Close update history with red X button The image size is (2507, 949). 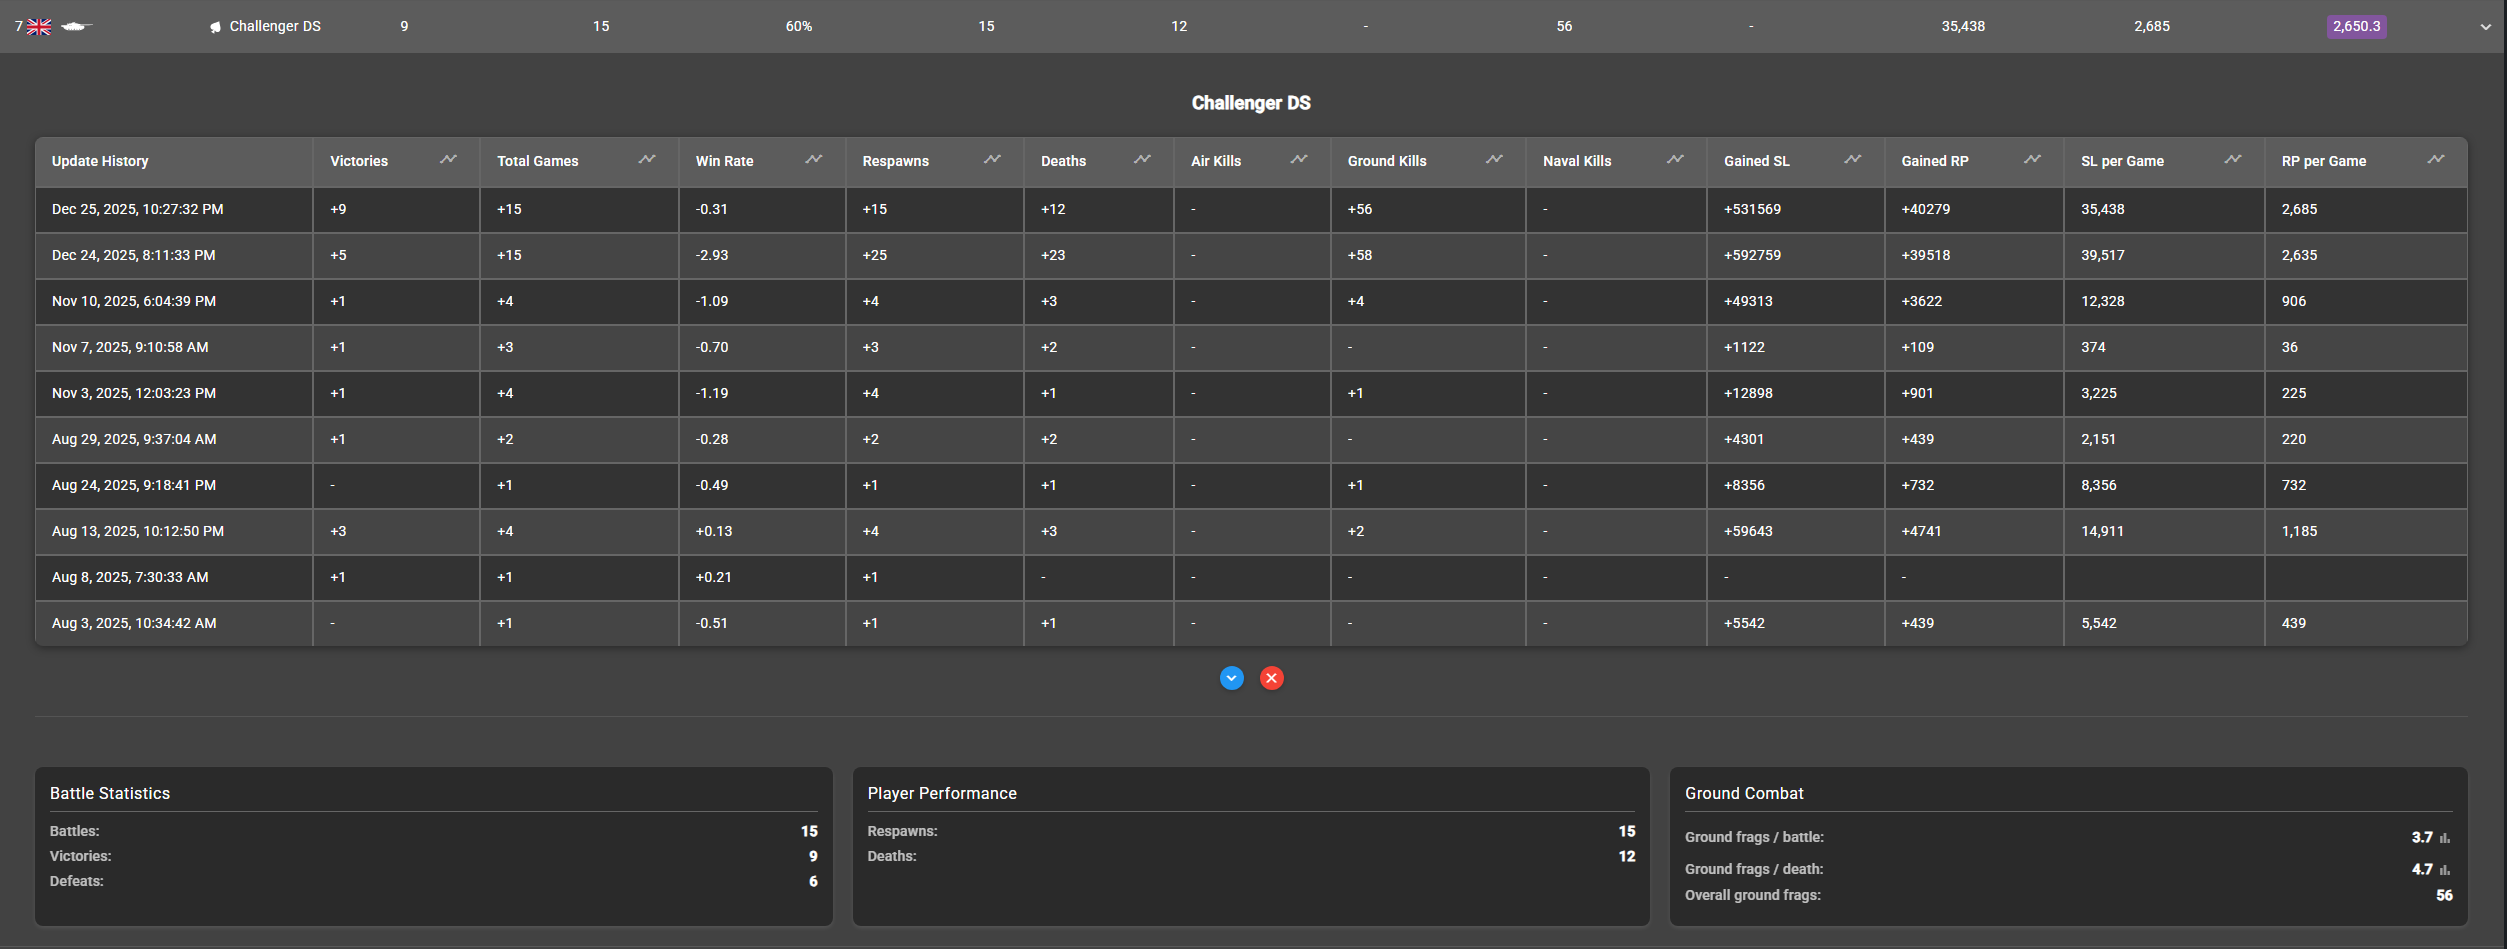[x=1272, y=678]
